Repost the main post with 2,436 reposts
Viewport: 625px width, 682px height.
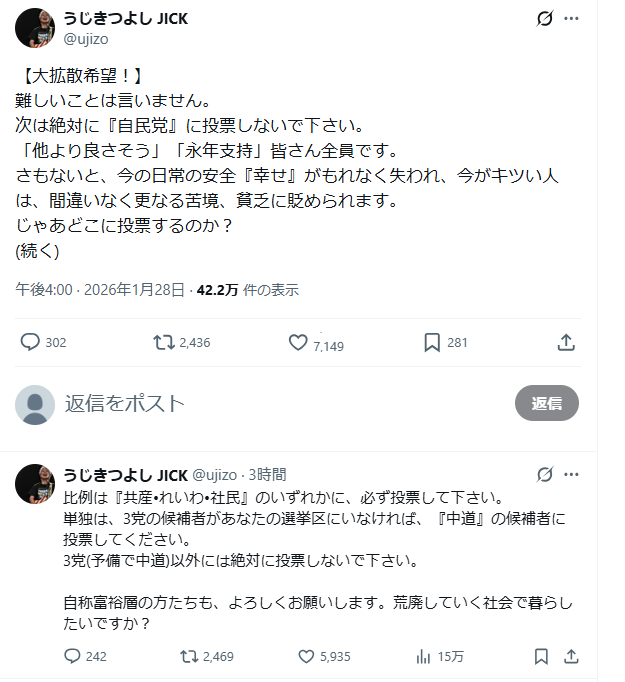[x=162, y=342]
